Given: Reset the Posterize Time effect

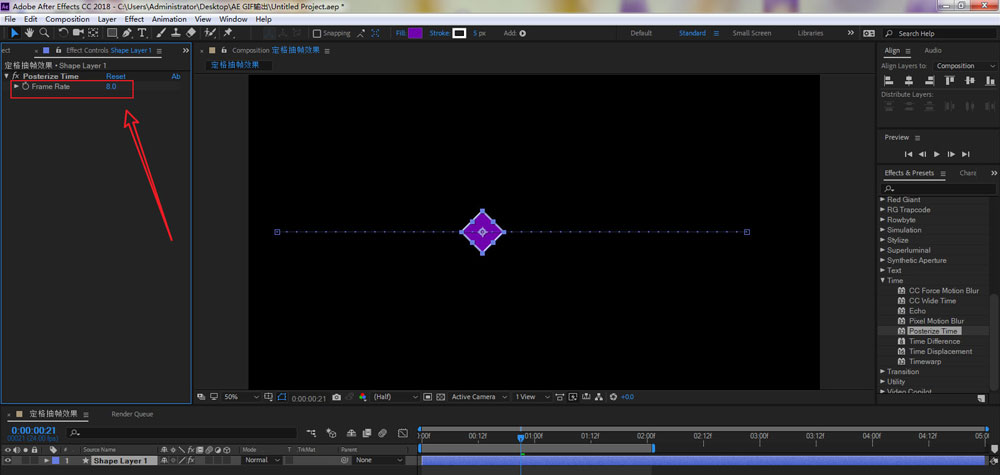Looking at the screenshot, I should 116,76.
